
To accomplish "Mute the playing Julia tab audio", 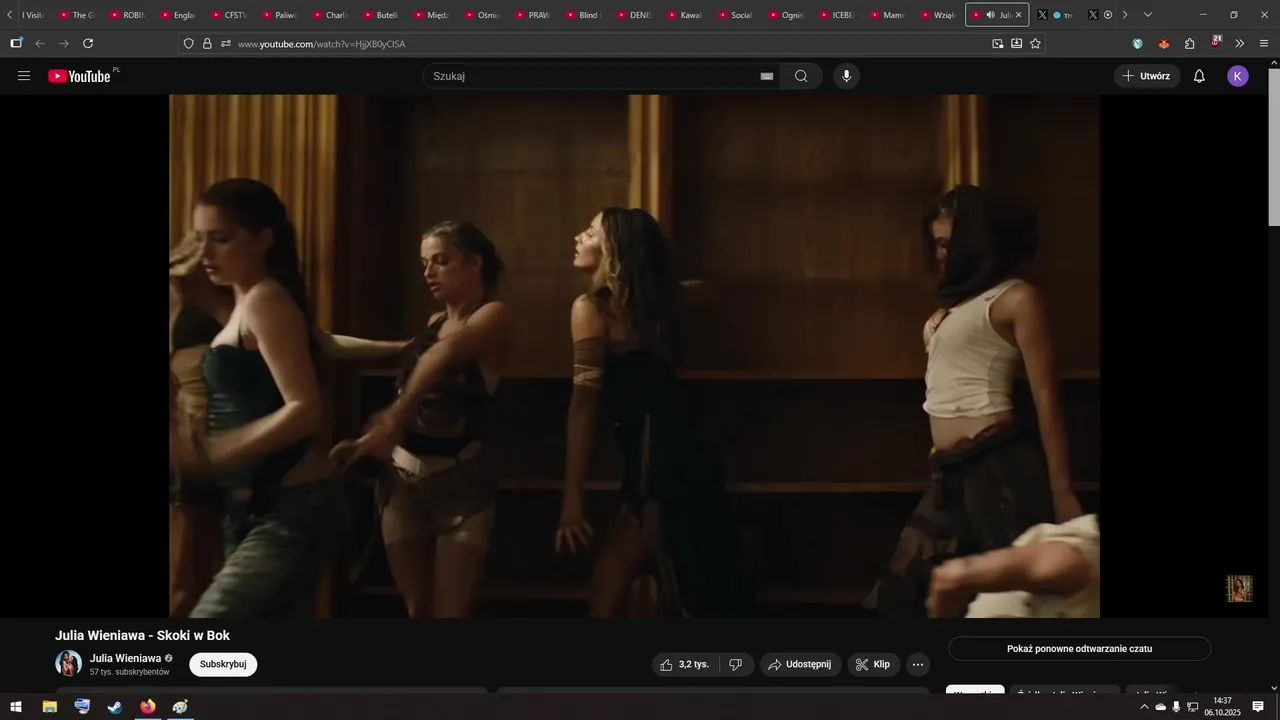I will [990, 15].
